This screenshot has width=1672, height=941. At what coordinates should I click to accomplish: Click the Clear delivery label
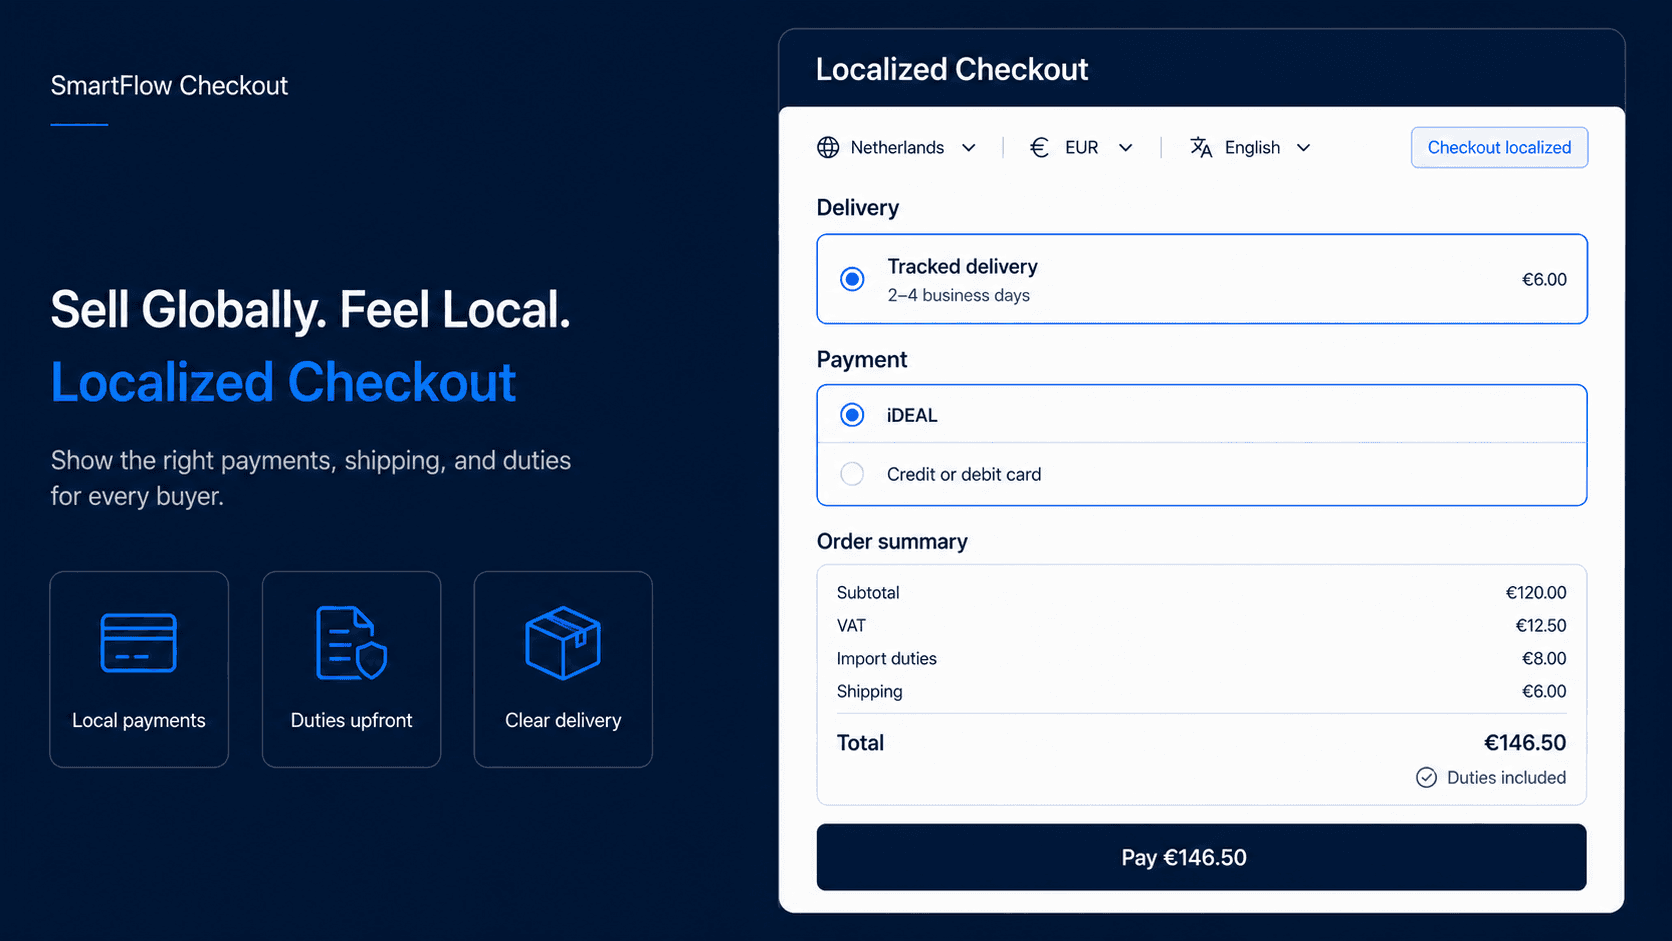tap(563, 721)
